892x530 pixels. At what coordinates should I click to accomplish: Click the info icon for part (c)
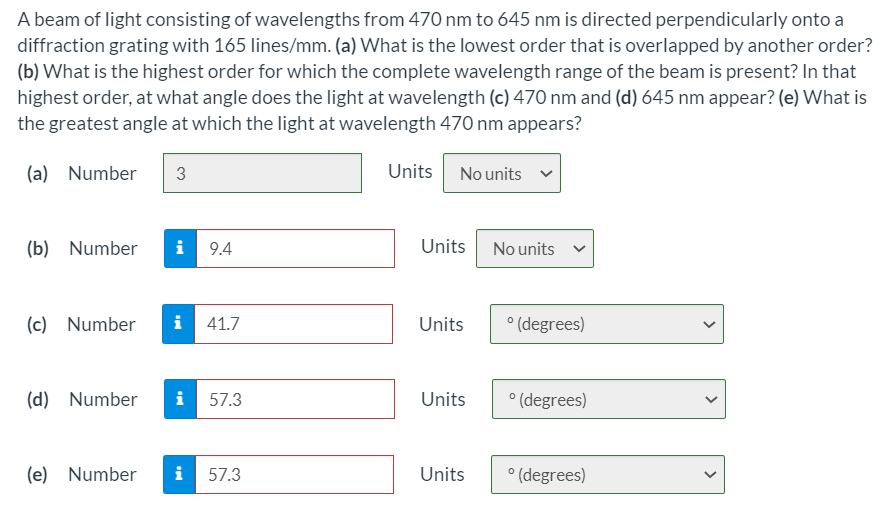[x=178, y=324]
